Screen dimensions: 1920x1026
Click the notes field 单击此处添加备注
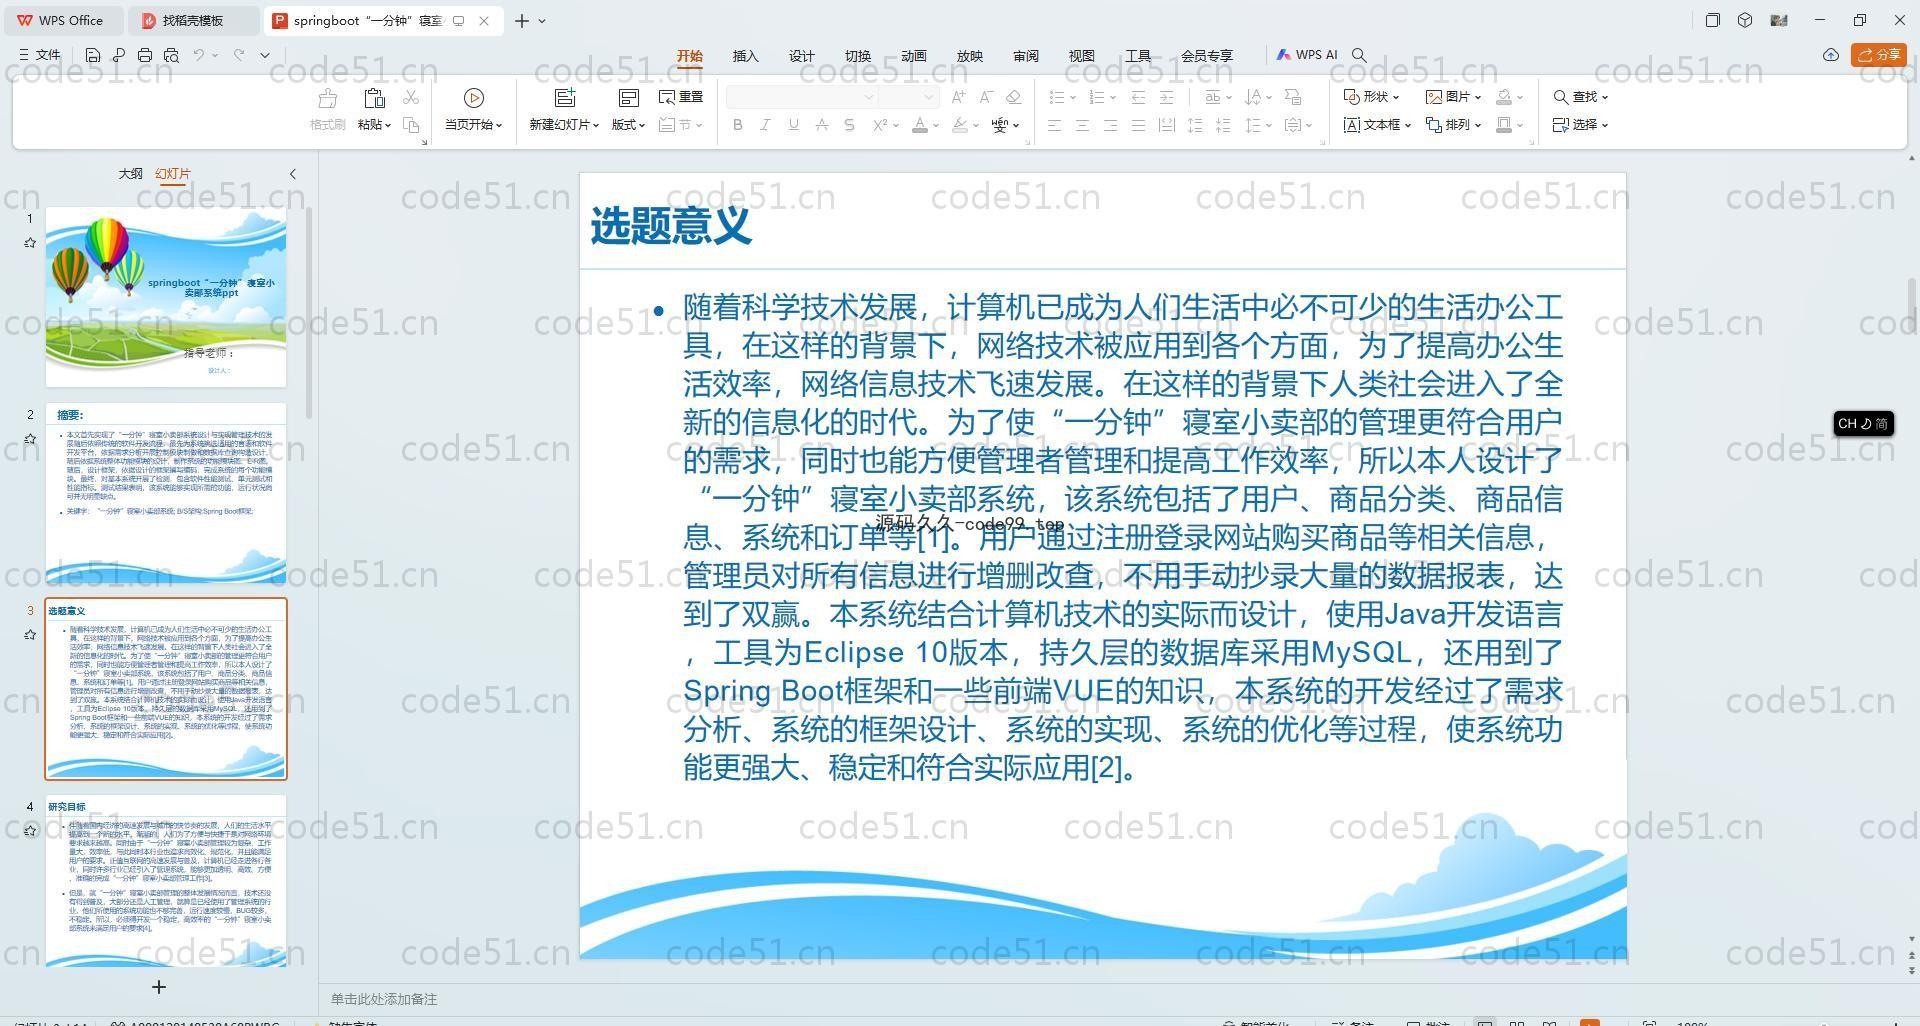pos(384,999)
